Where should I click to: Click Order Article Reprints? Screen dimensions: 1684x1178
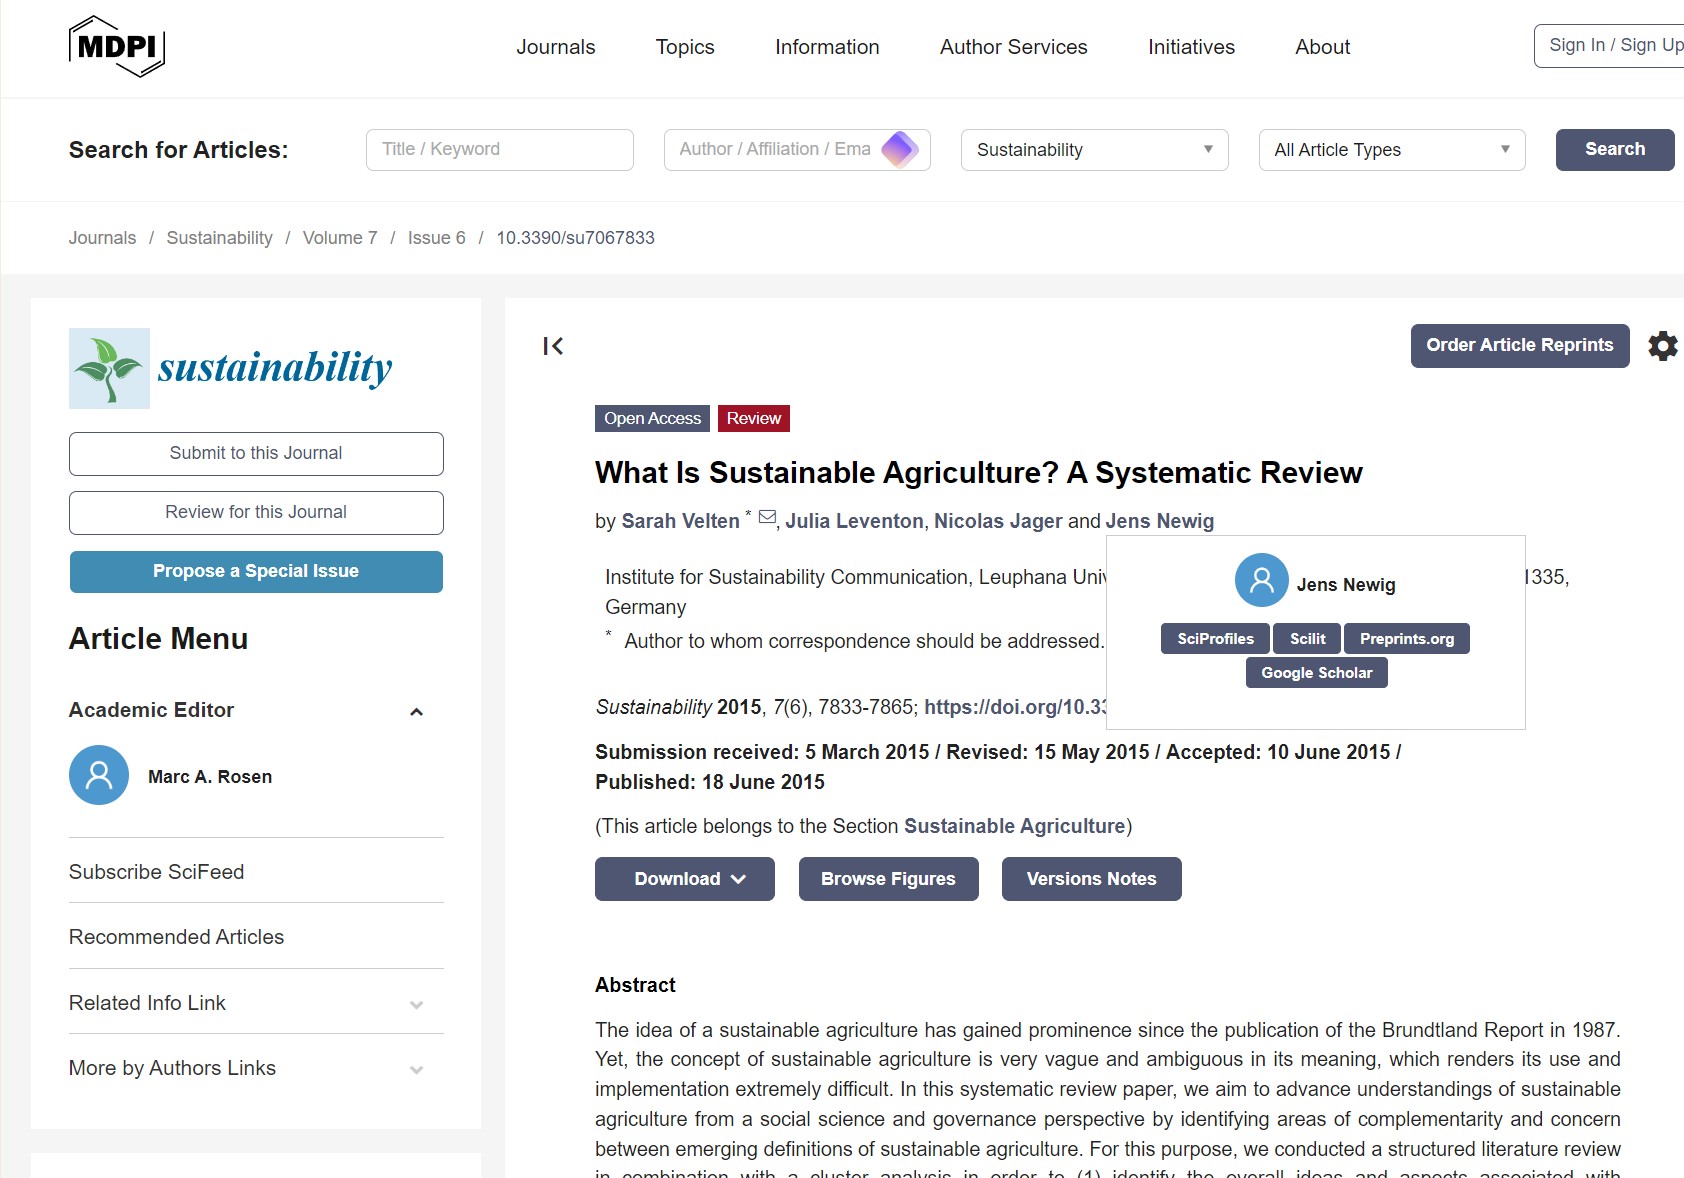1518,345
